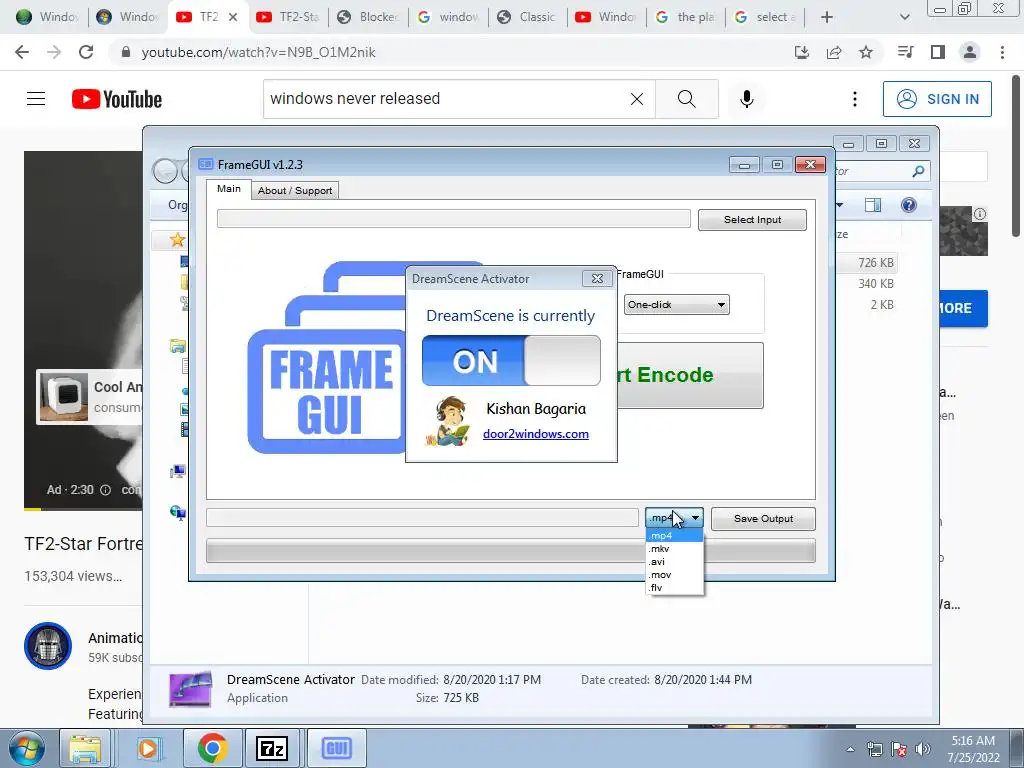Go to the YouTube home logo
The height and width of the screenshot is (768, 1024).
[x=117, y=99]
